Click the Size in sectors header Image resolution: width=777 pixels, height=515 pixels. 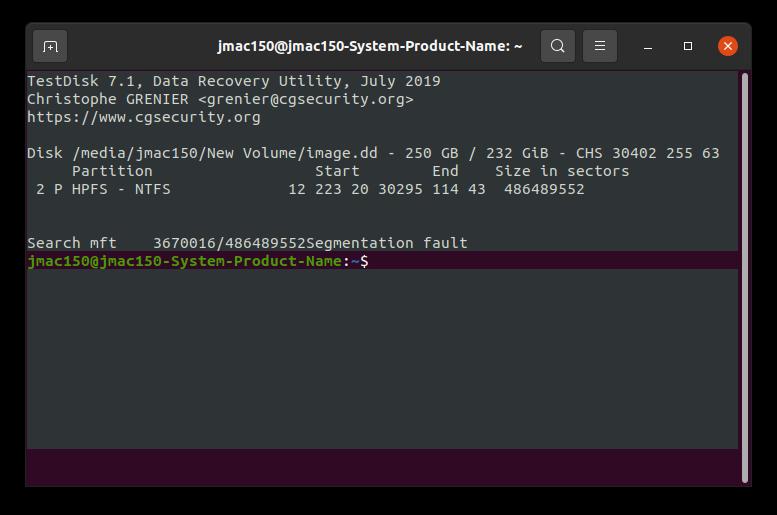click(562, 171)
